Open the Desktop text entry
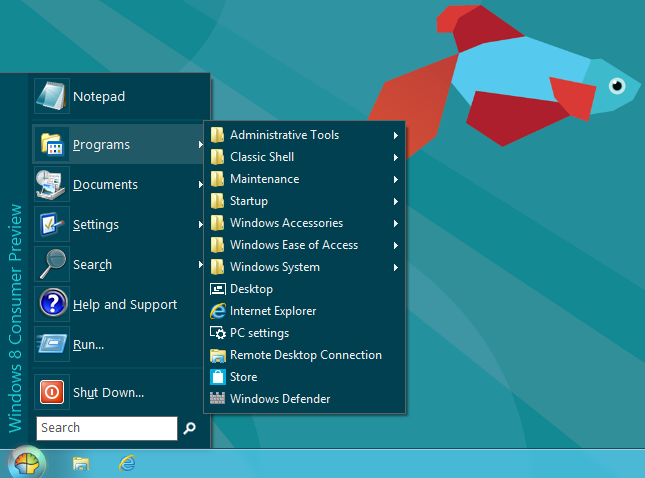This screenshot has height=478, width=645. pos(251,289)
